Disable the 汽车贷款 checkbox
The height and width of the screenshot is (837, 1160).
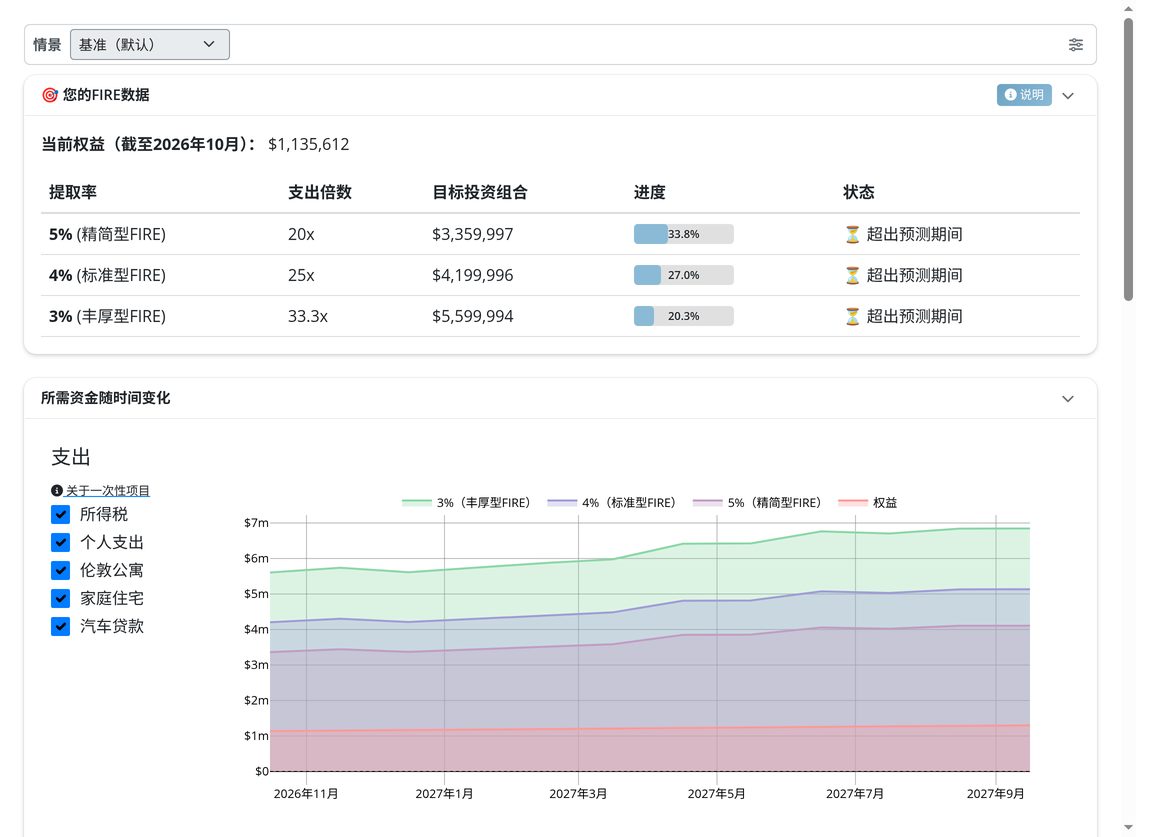tap(61, 627)
